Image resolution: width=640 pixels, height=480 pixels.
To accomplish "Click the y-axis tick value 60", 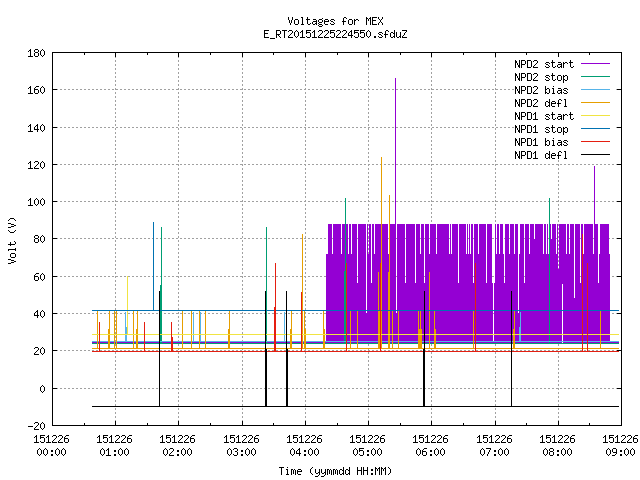I will click(39, 277).
